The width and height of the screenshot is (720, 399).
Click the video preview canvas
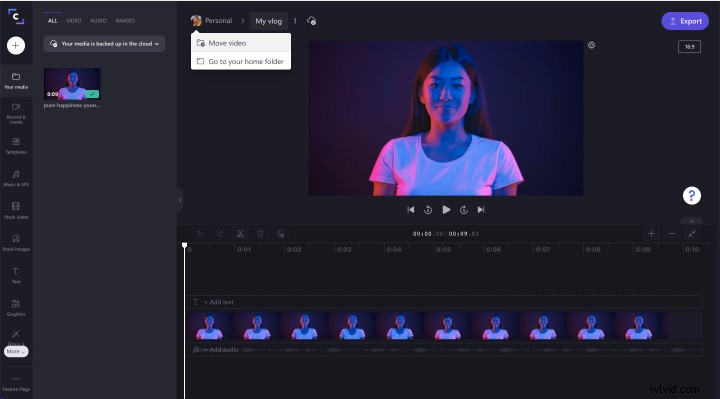click(x=446, y=118)
